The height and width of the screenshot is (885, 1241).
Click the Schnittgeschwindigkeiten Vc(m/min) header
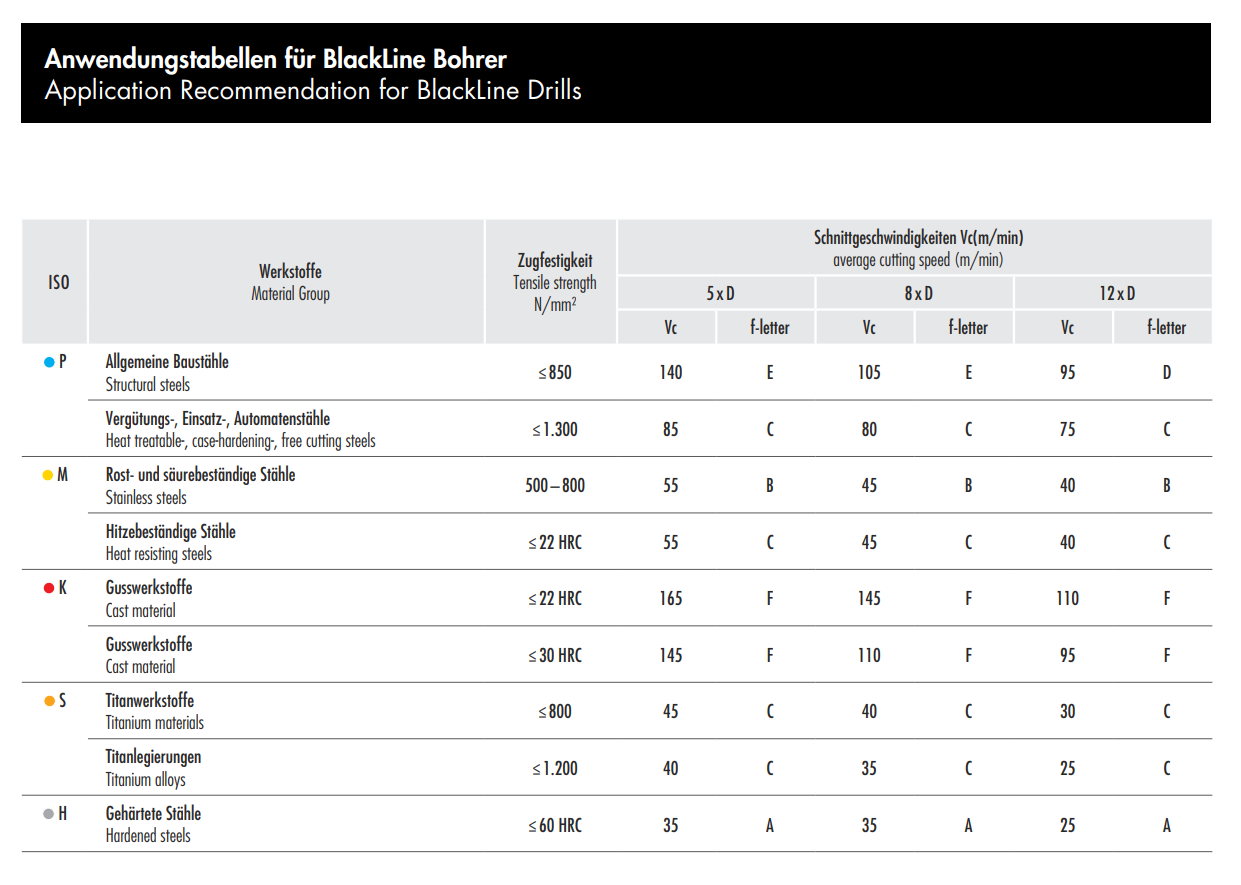tap(918, 238)
